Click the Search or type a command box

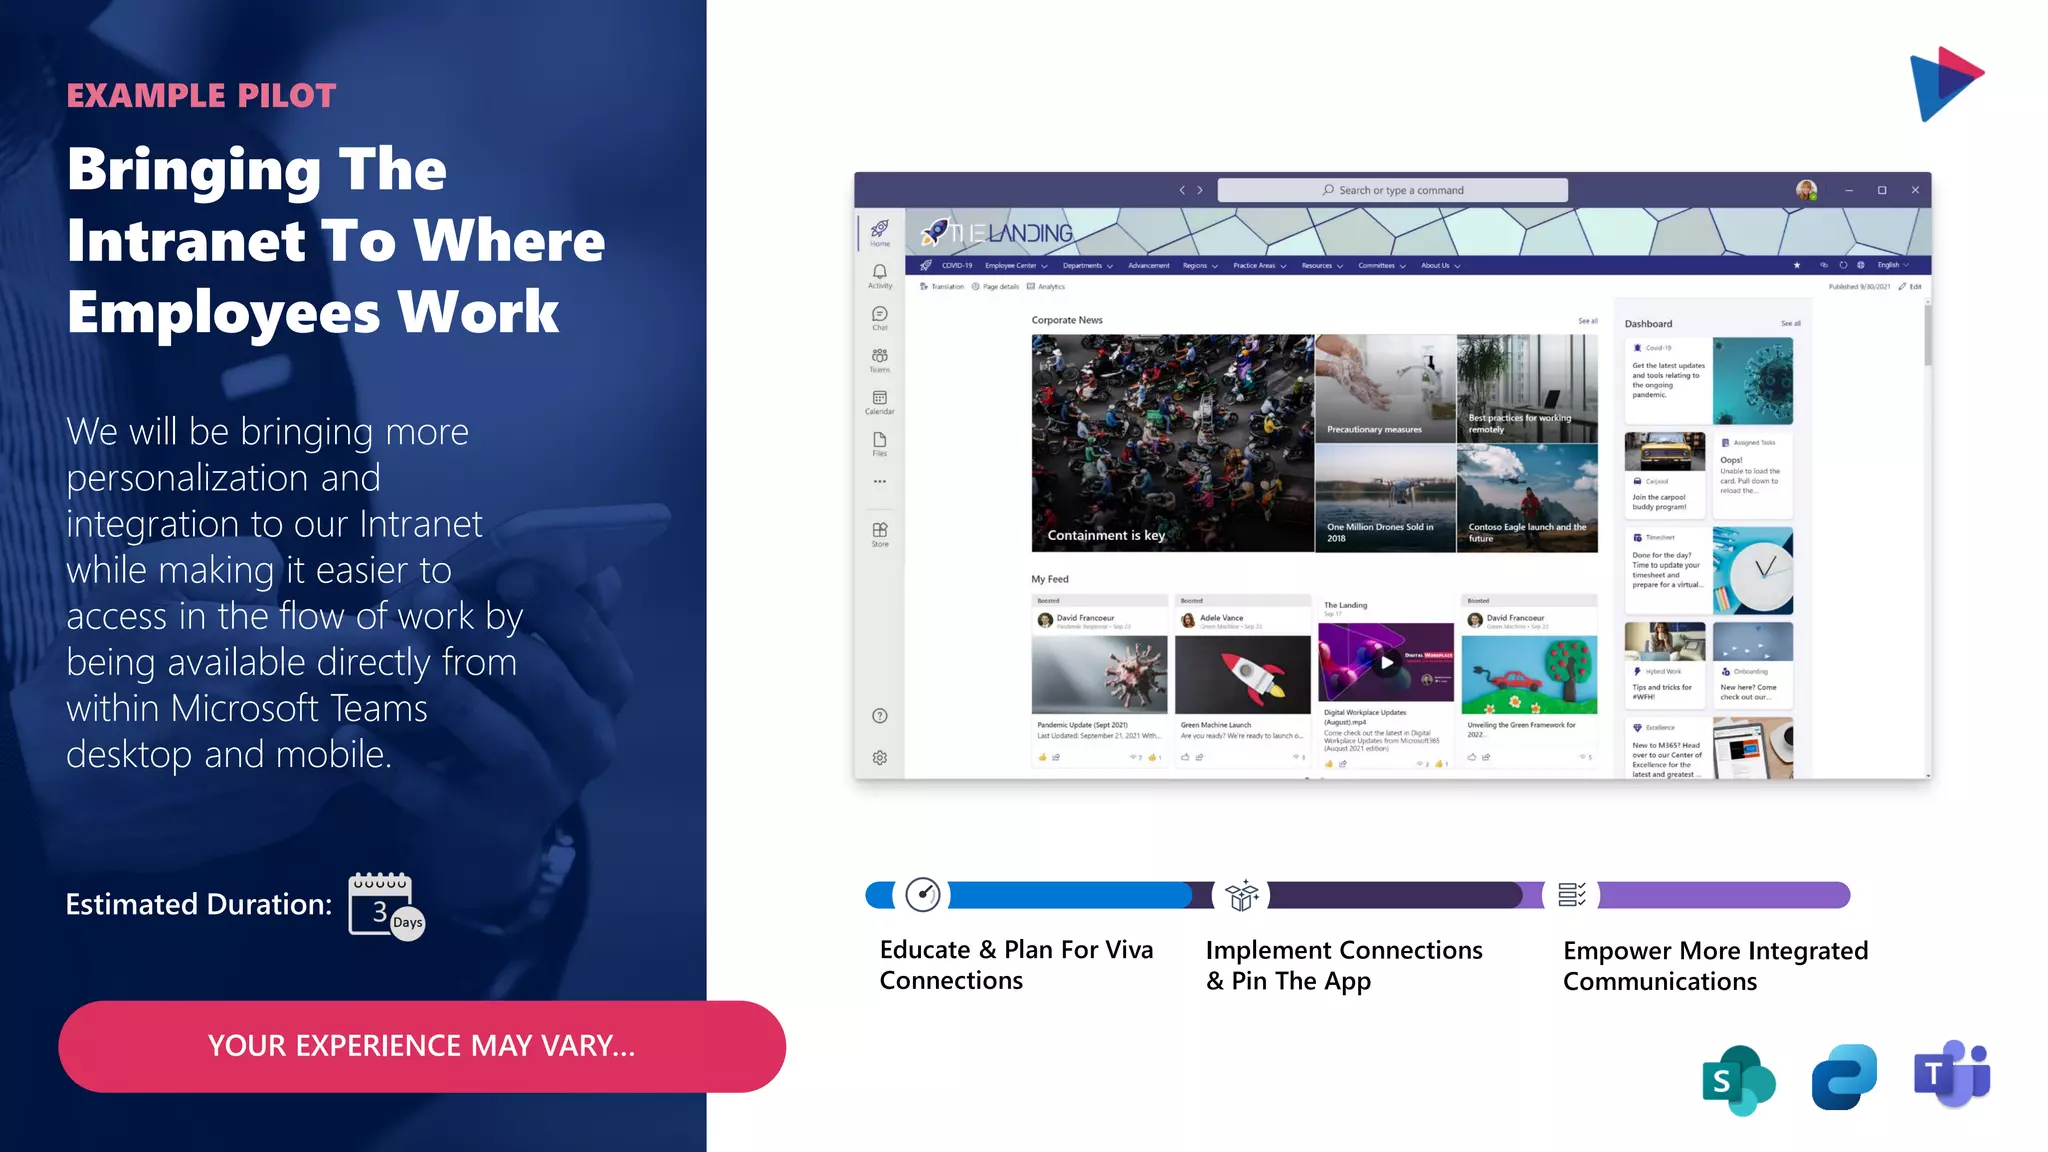[1392, 190]
